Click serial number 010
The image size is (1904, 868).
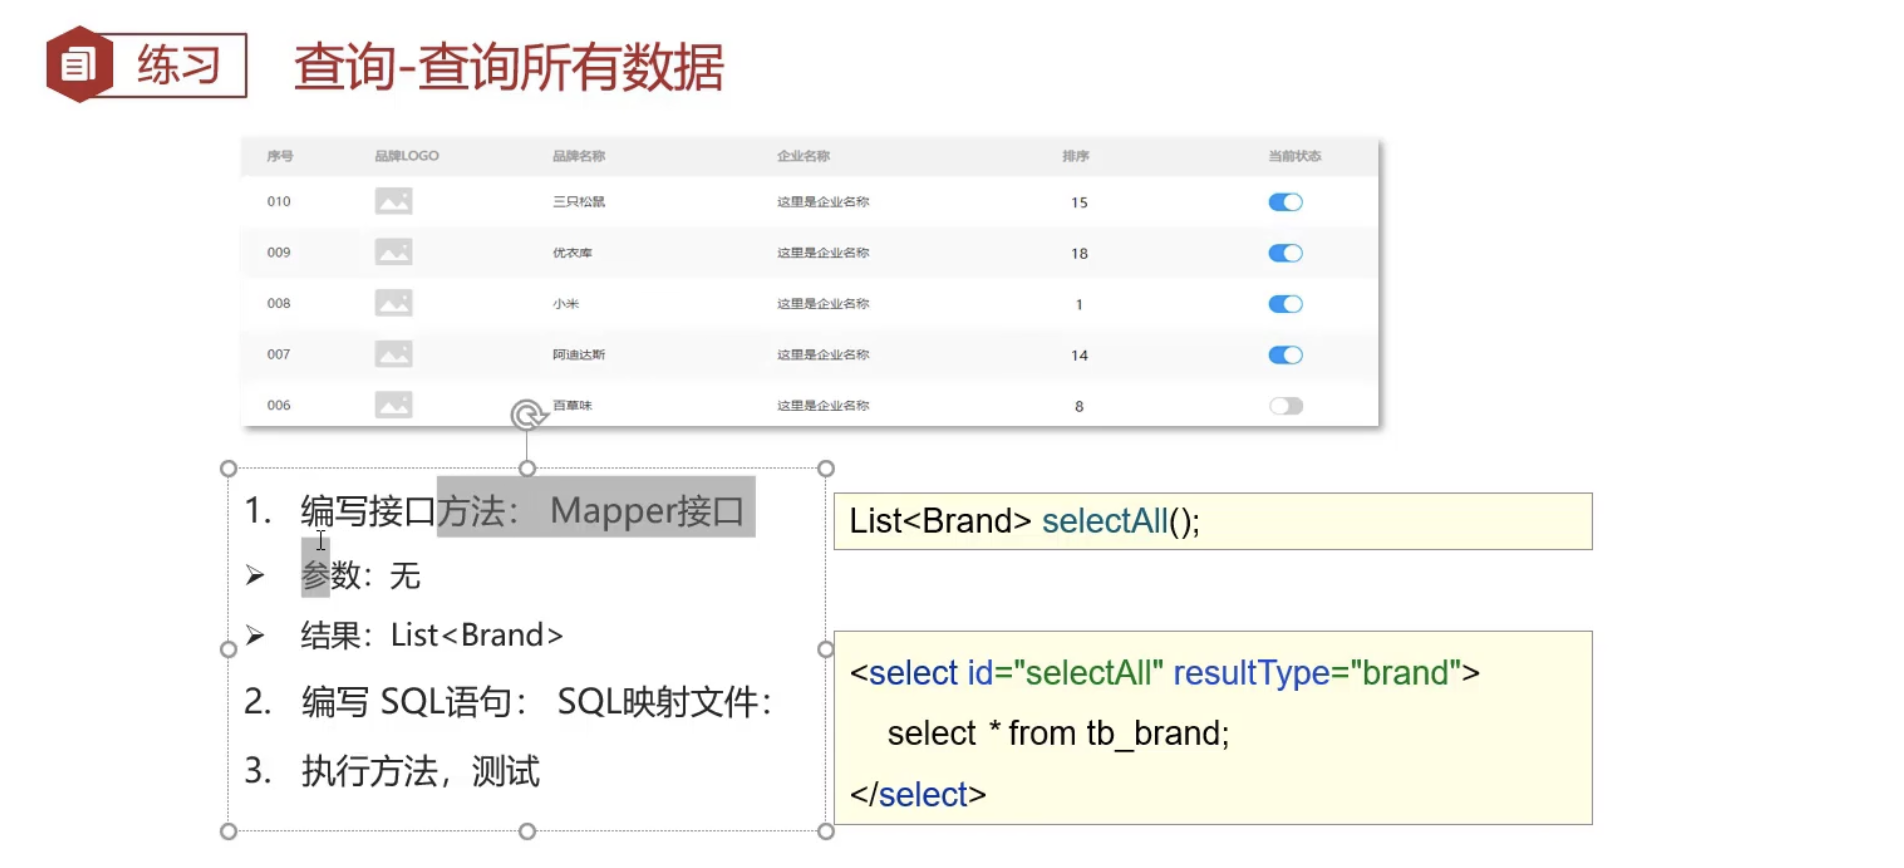279,201
